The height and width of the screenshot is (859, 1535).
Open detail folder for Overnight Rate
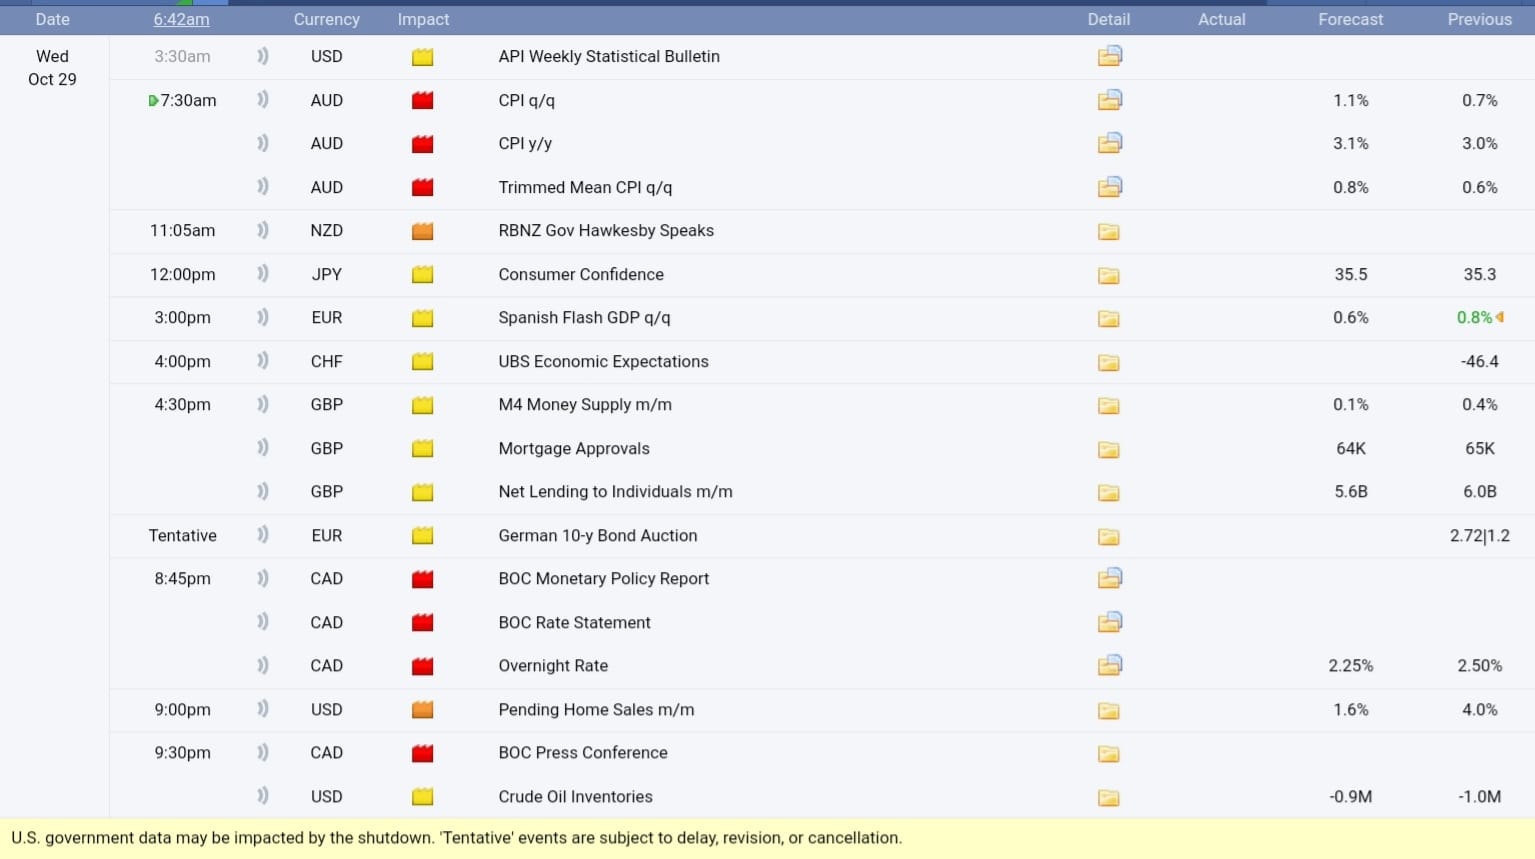(1109, 666)
